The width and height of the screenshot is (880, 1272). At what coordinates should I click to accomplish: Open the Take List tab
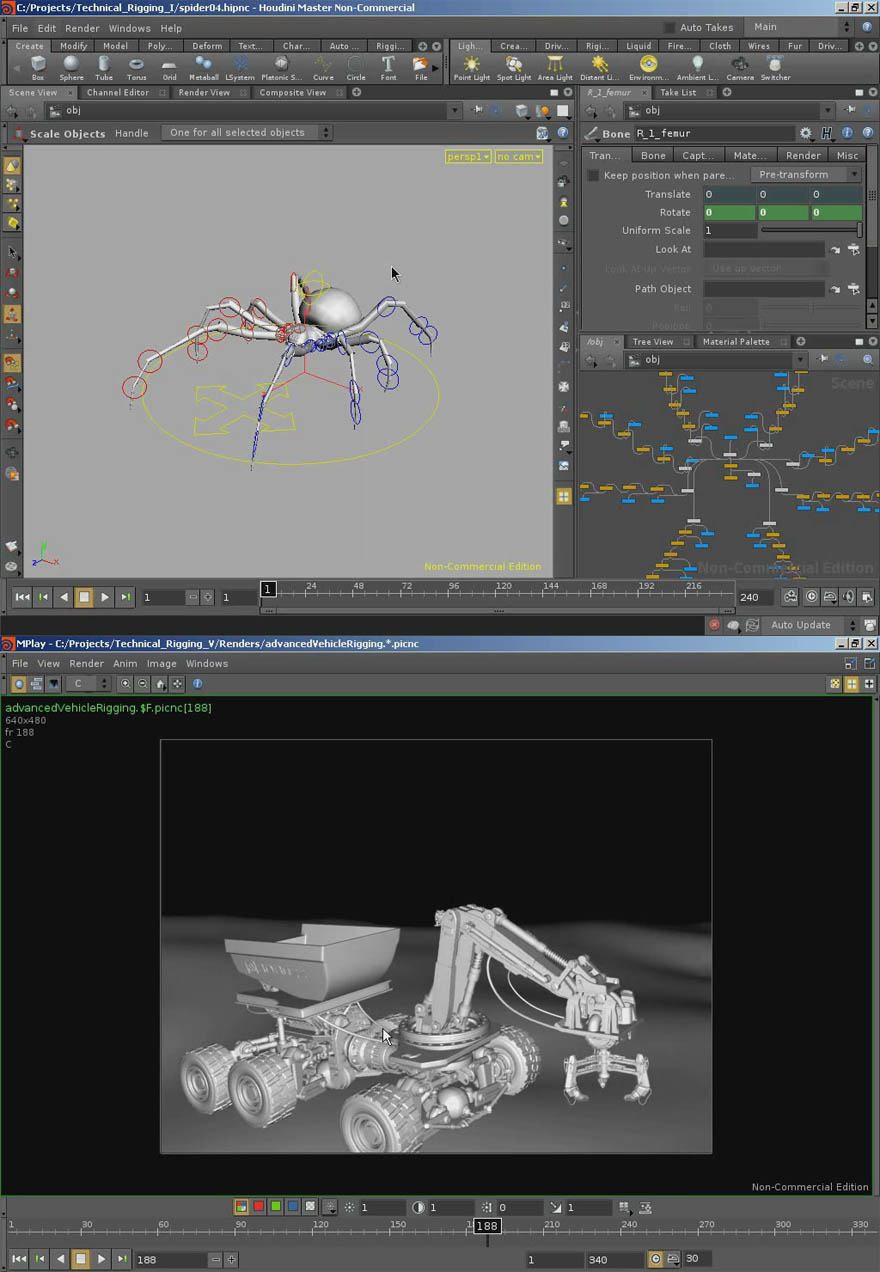pos(677,93)
